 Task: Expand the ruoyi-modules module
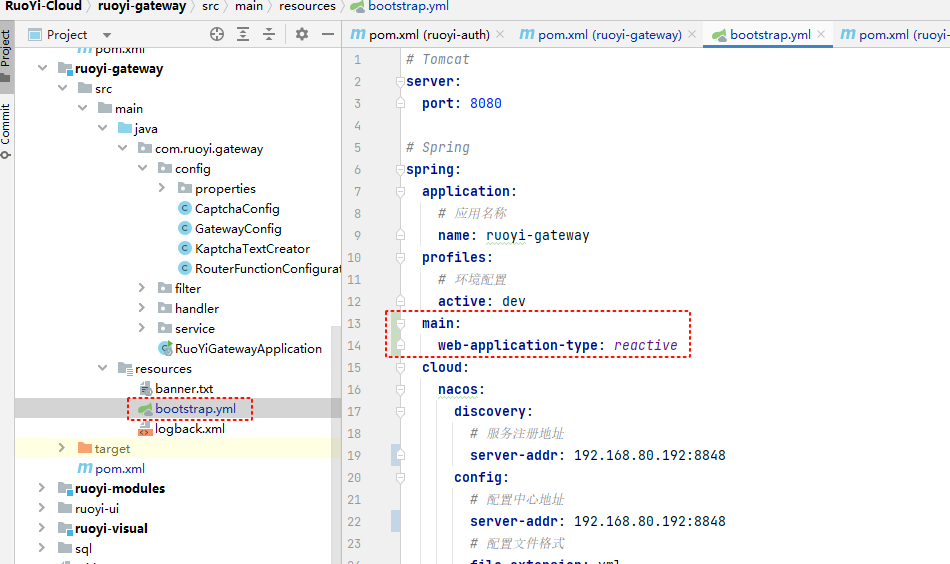(x=42, y=488)
